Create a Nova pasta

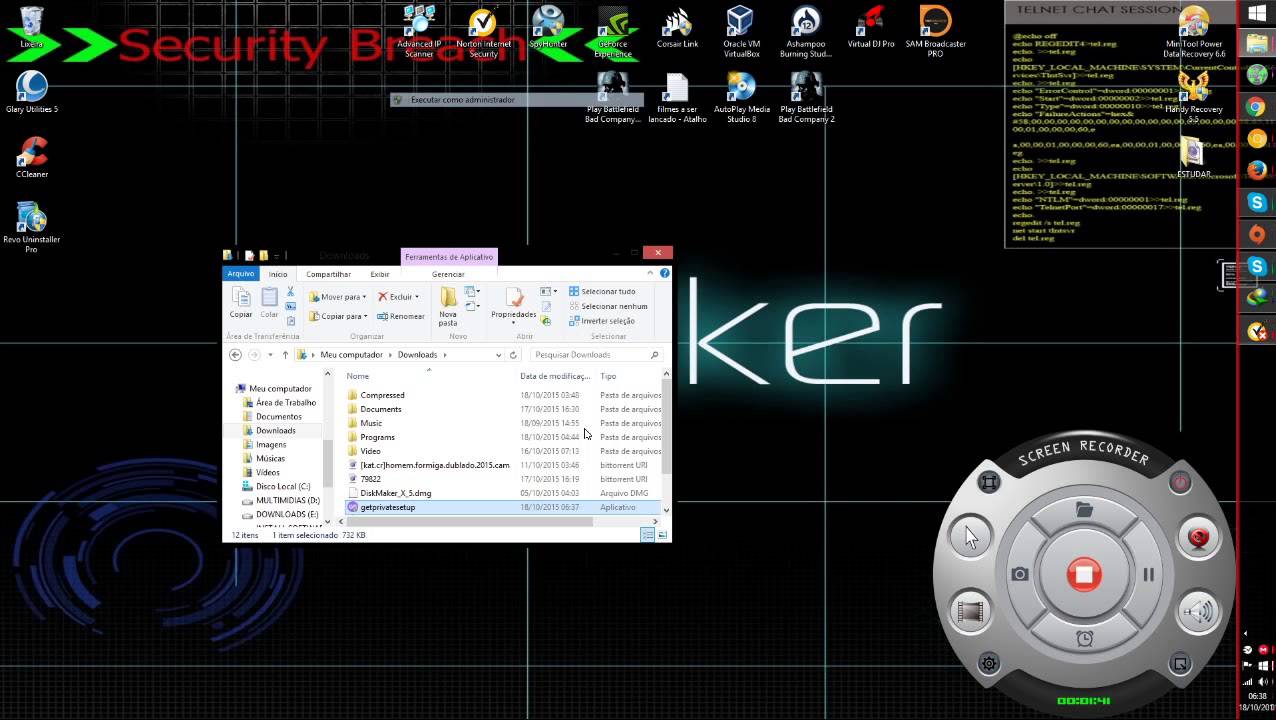point(448,306)
